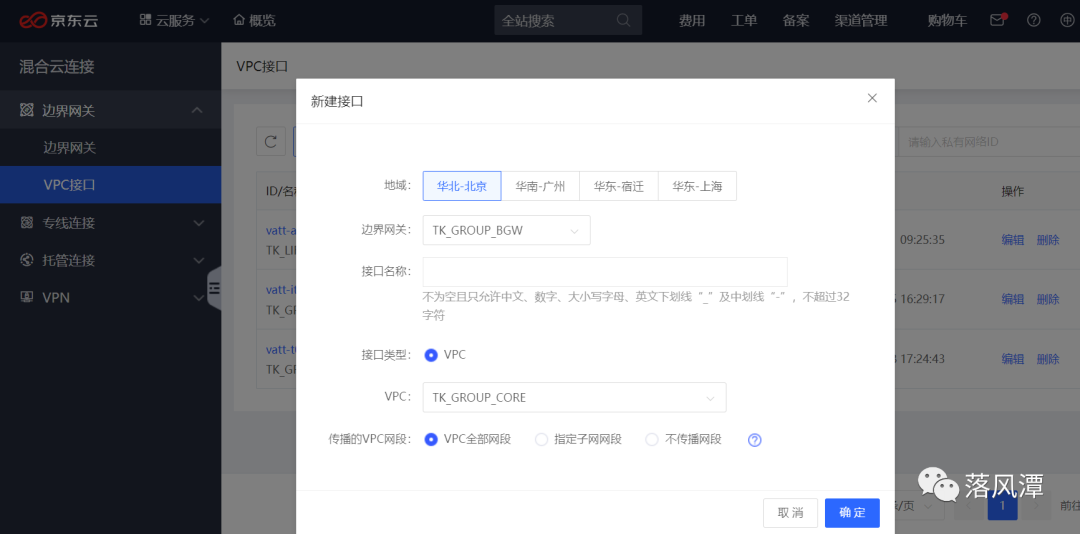Click the 操作 column header
The height and width of the screenshot is (534, 1080).
pyautogui.click(x=1012, y=191)
